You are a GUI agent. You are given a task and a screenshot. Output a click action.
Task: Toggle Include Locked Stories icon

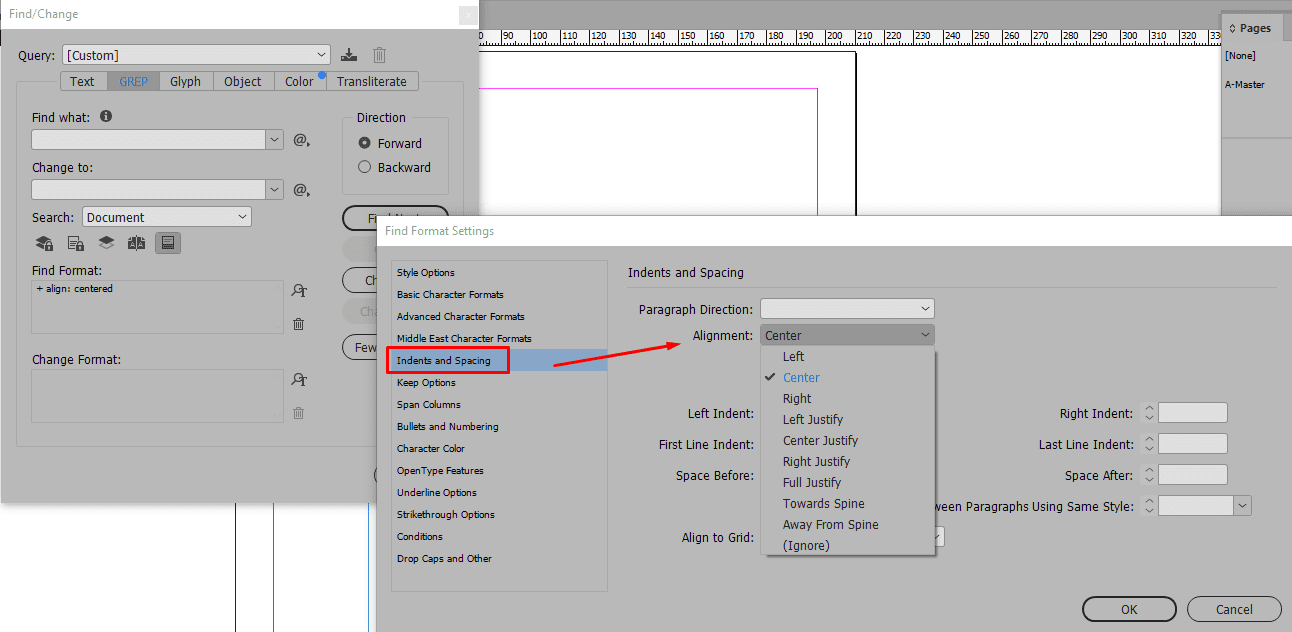[75, 243]
